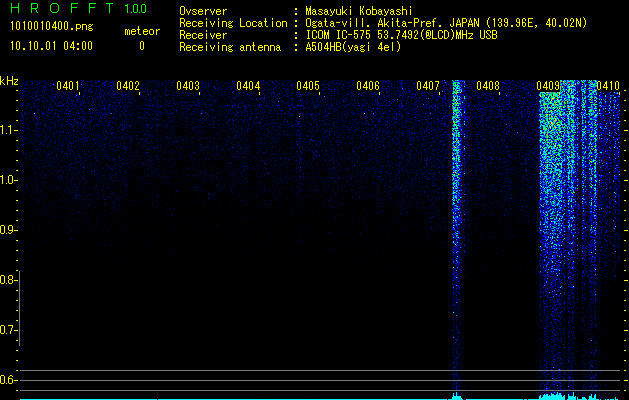The width and height of the screenshot is (629, 400).
Task: Click the Ovserver field label
Action: click(x=203, y=11)
